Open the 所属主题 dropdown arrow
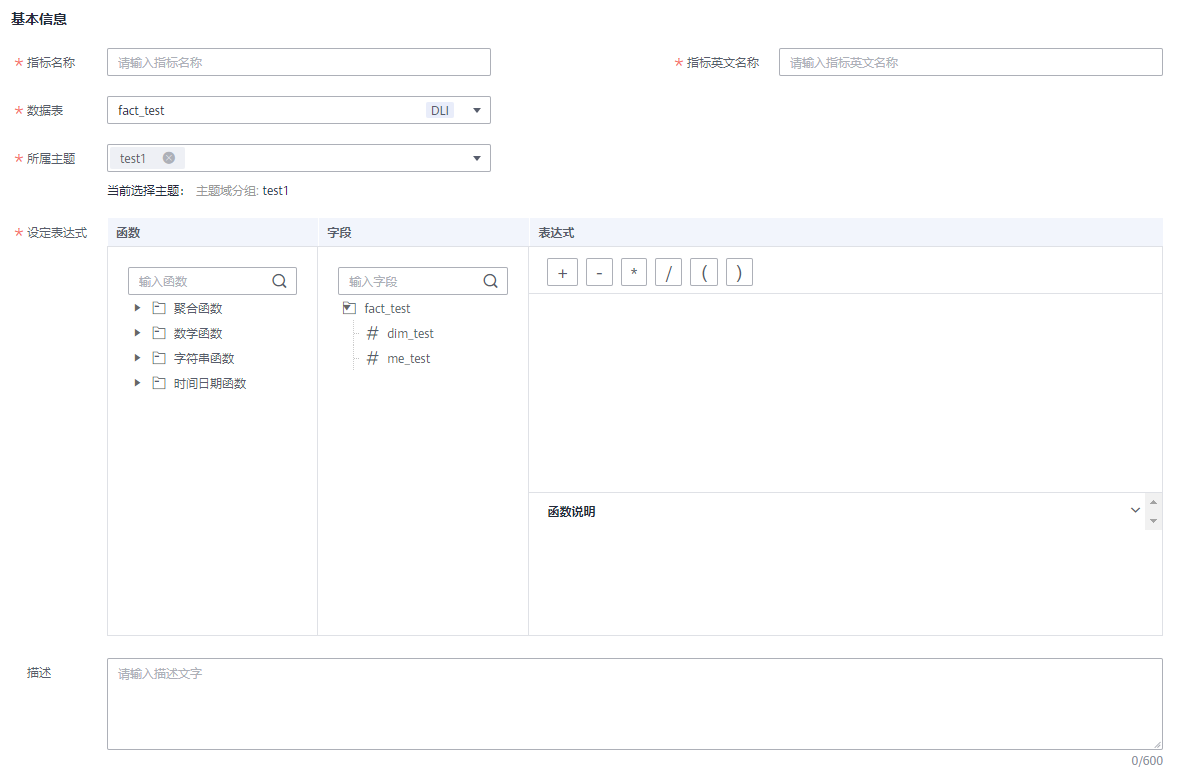Image resolution: width=1188 pixels, height=775 pixels. [476, 158]
